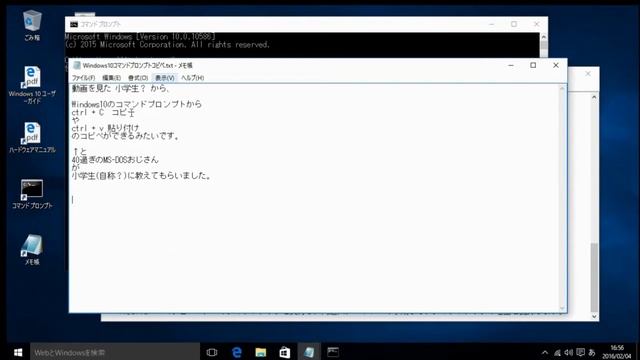Open the Action Center notification icon
This screenshot has height=360, width=640.
coord(580,353)
